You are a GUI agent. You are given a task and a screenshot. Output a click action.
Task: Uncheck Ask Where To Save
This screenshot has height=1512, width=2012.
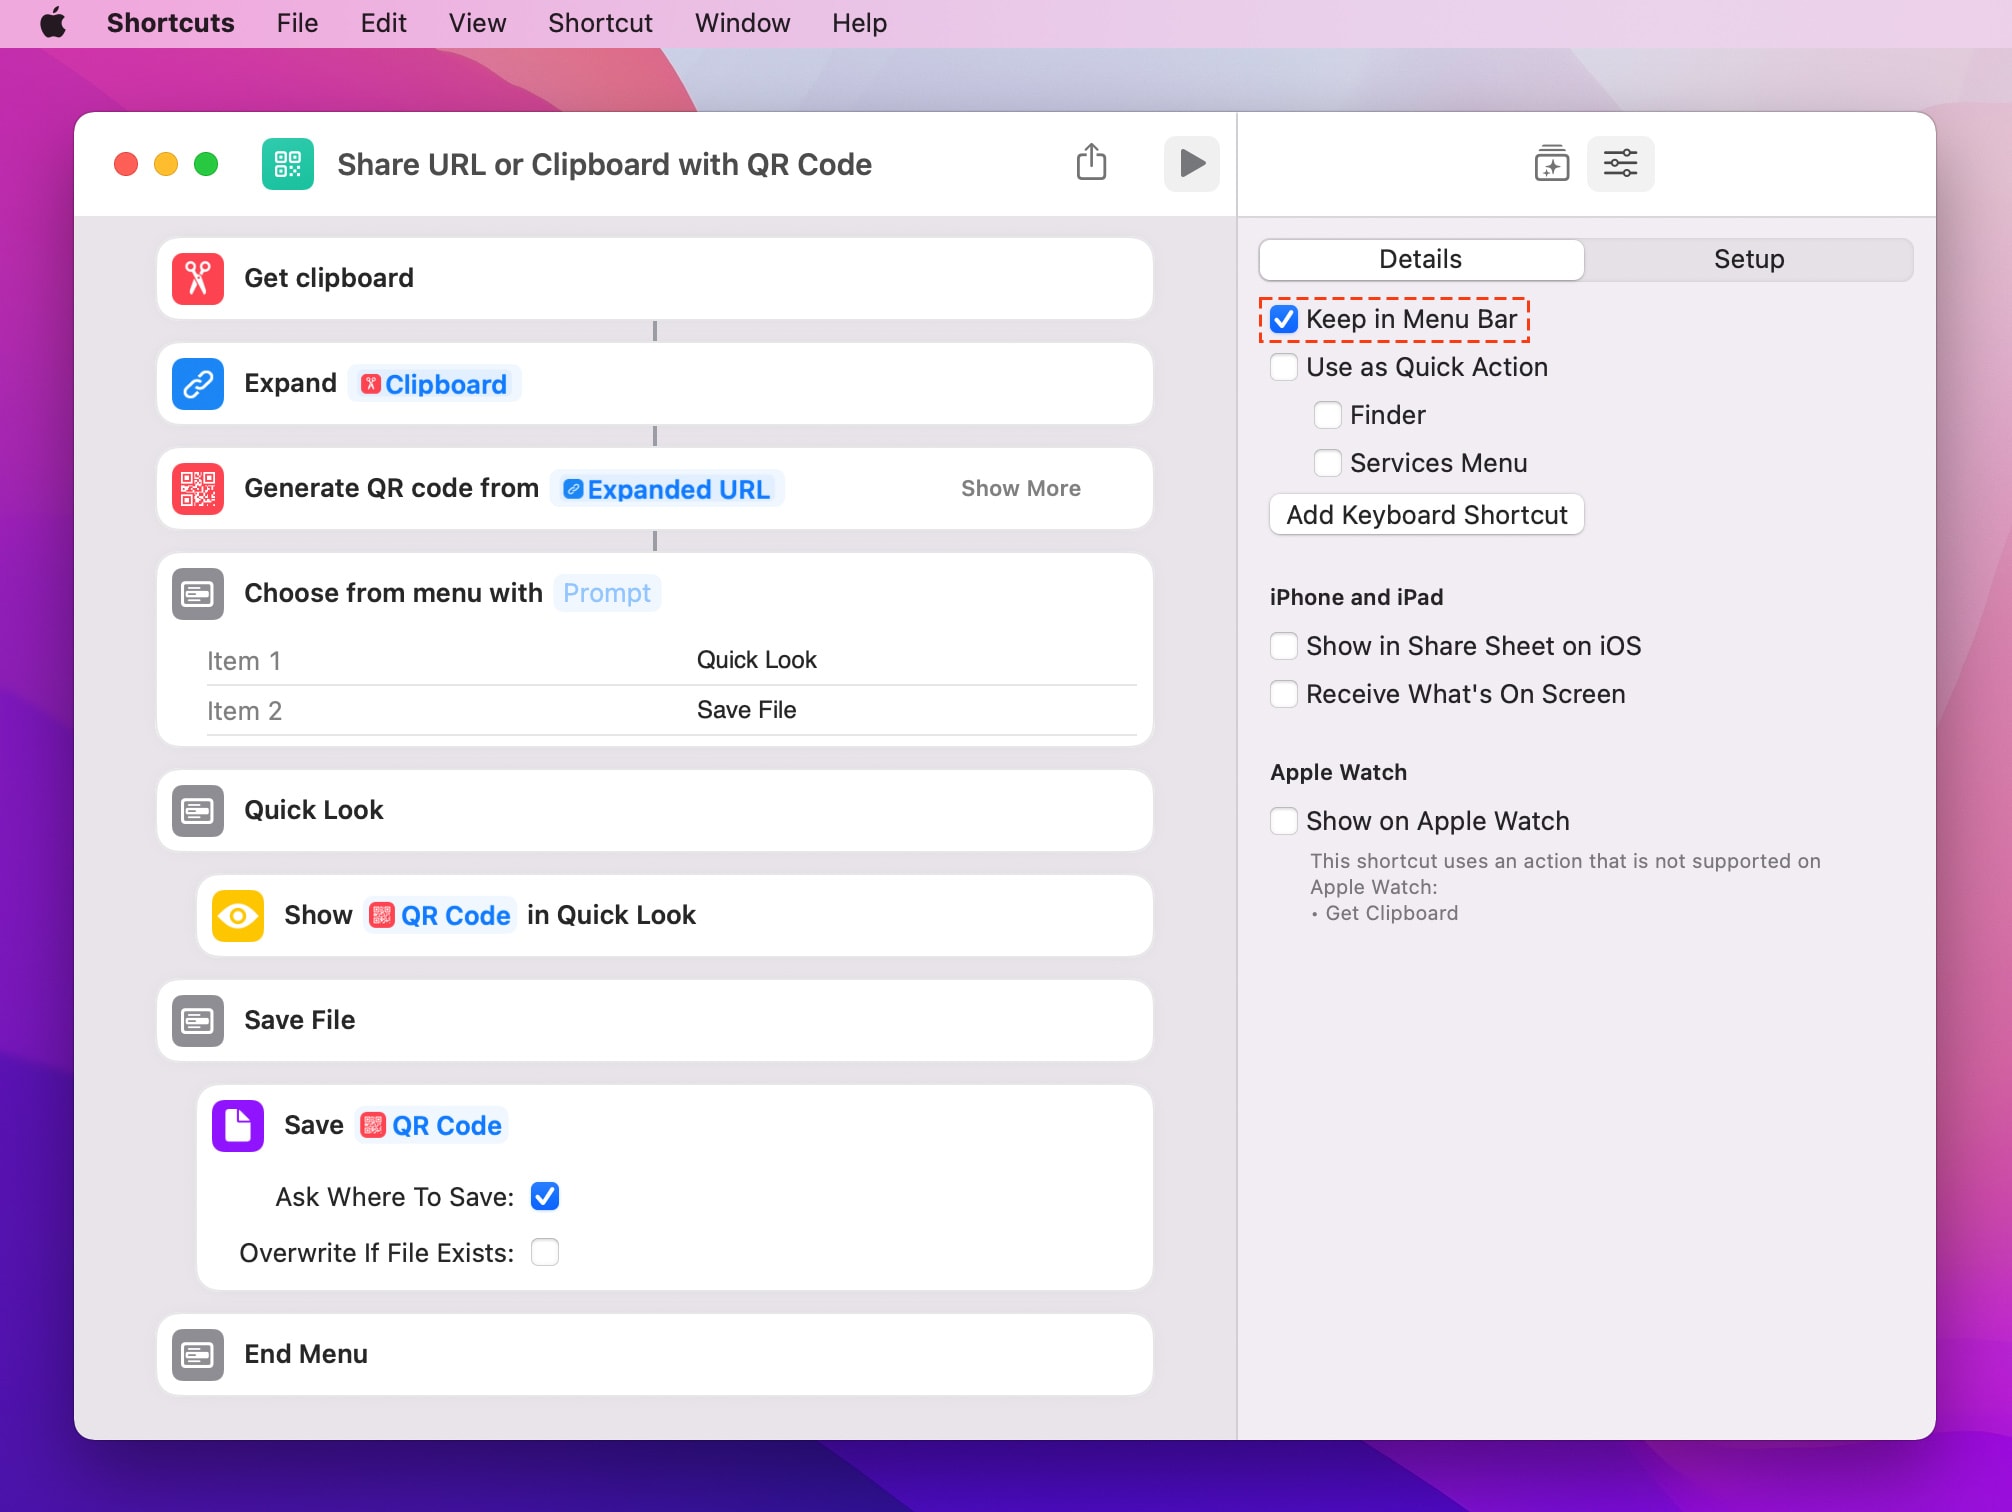point(544,1196)
